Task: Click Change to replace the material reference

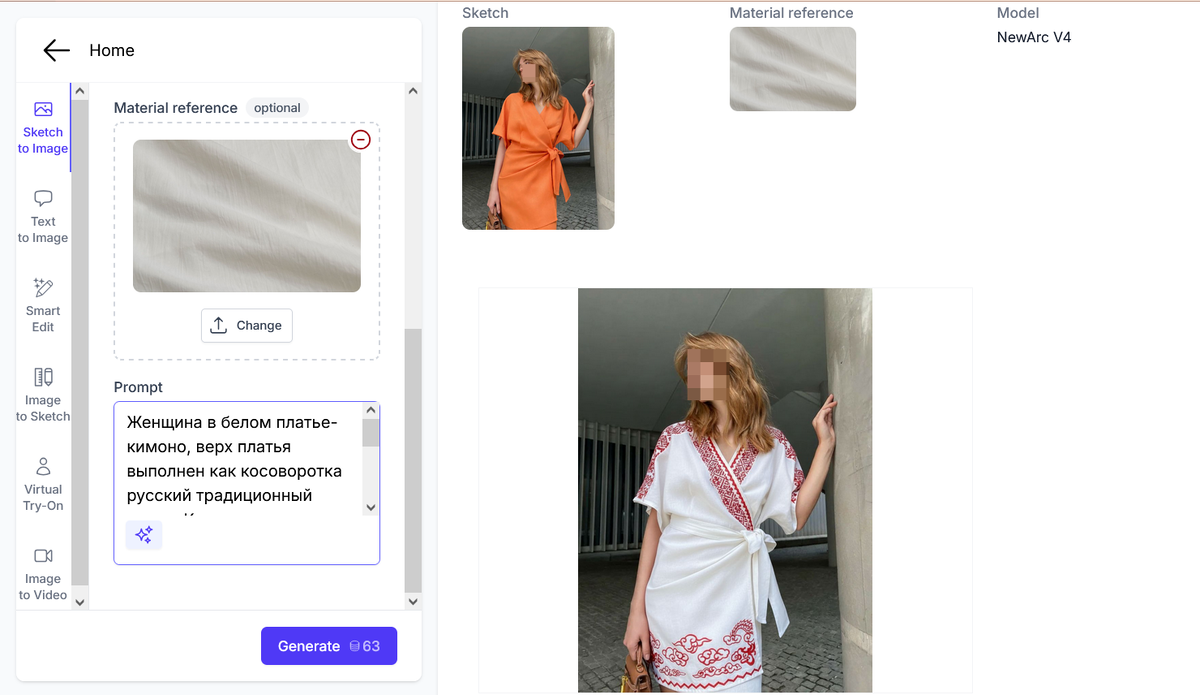Action: pos(247,324)
